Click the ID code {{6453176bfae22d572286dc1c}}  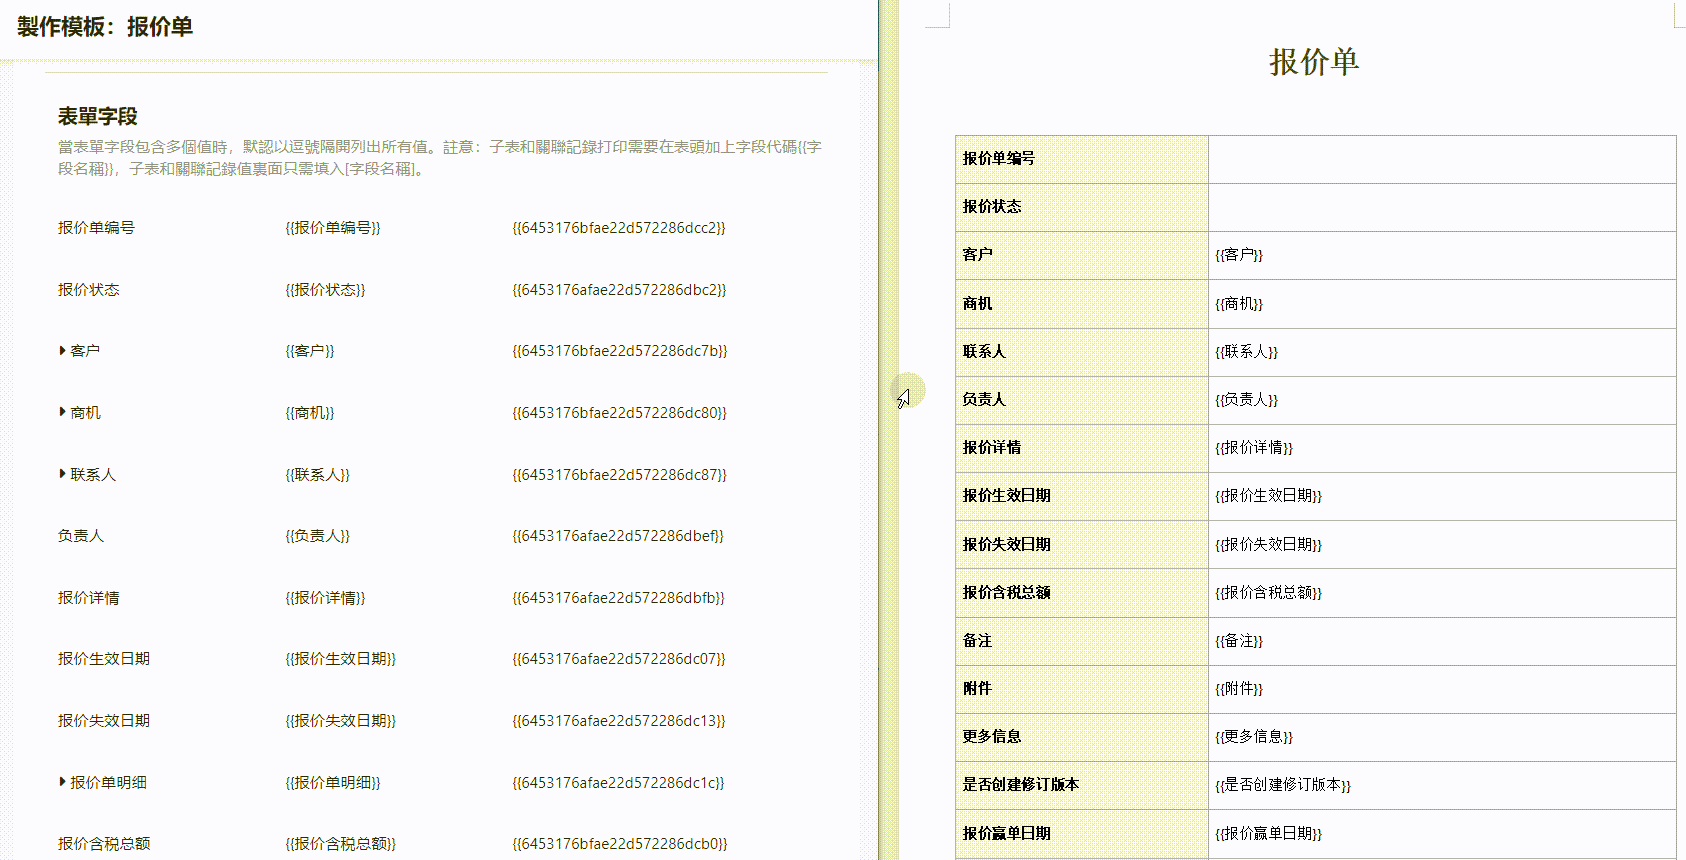[618, 783]
